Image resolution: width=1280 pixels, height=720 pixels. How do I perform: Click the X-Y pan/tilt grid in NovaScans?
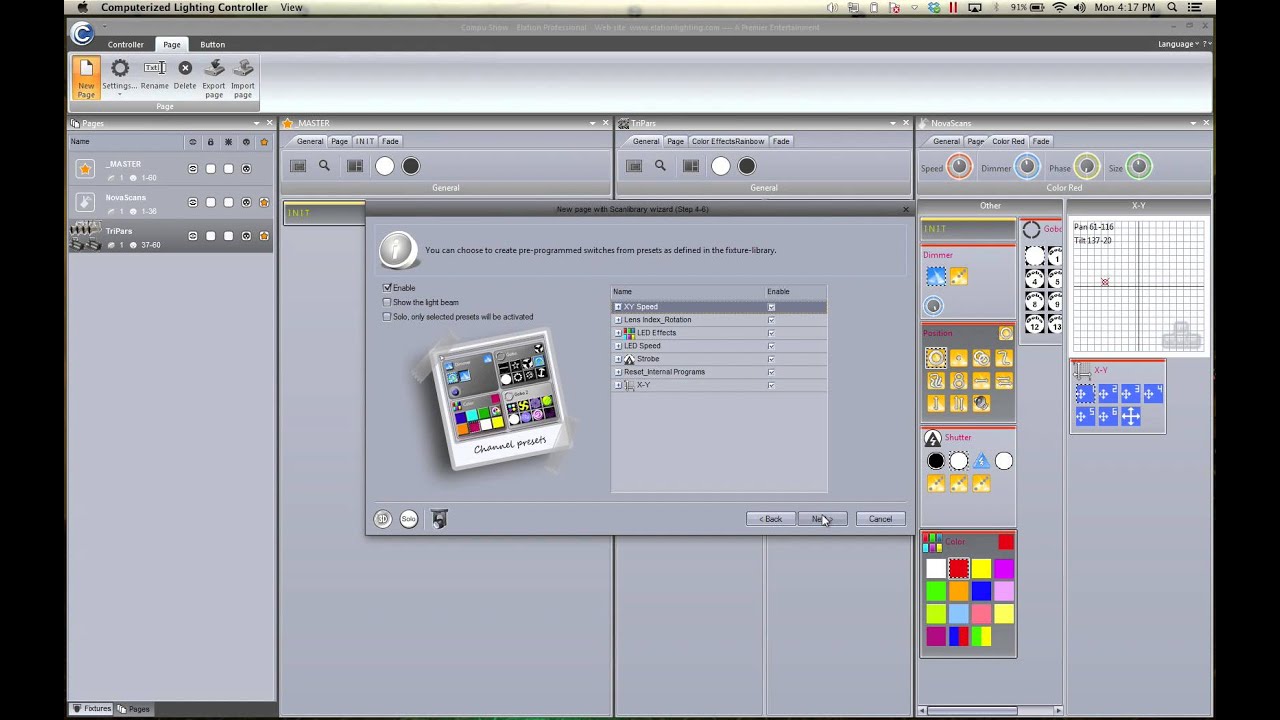coord(1138,287)
